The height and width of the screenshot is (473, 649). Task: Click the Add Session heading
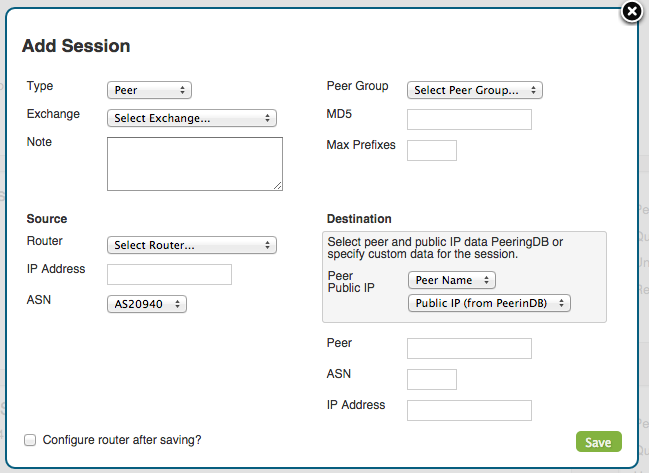point(76,46)
